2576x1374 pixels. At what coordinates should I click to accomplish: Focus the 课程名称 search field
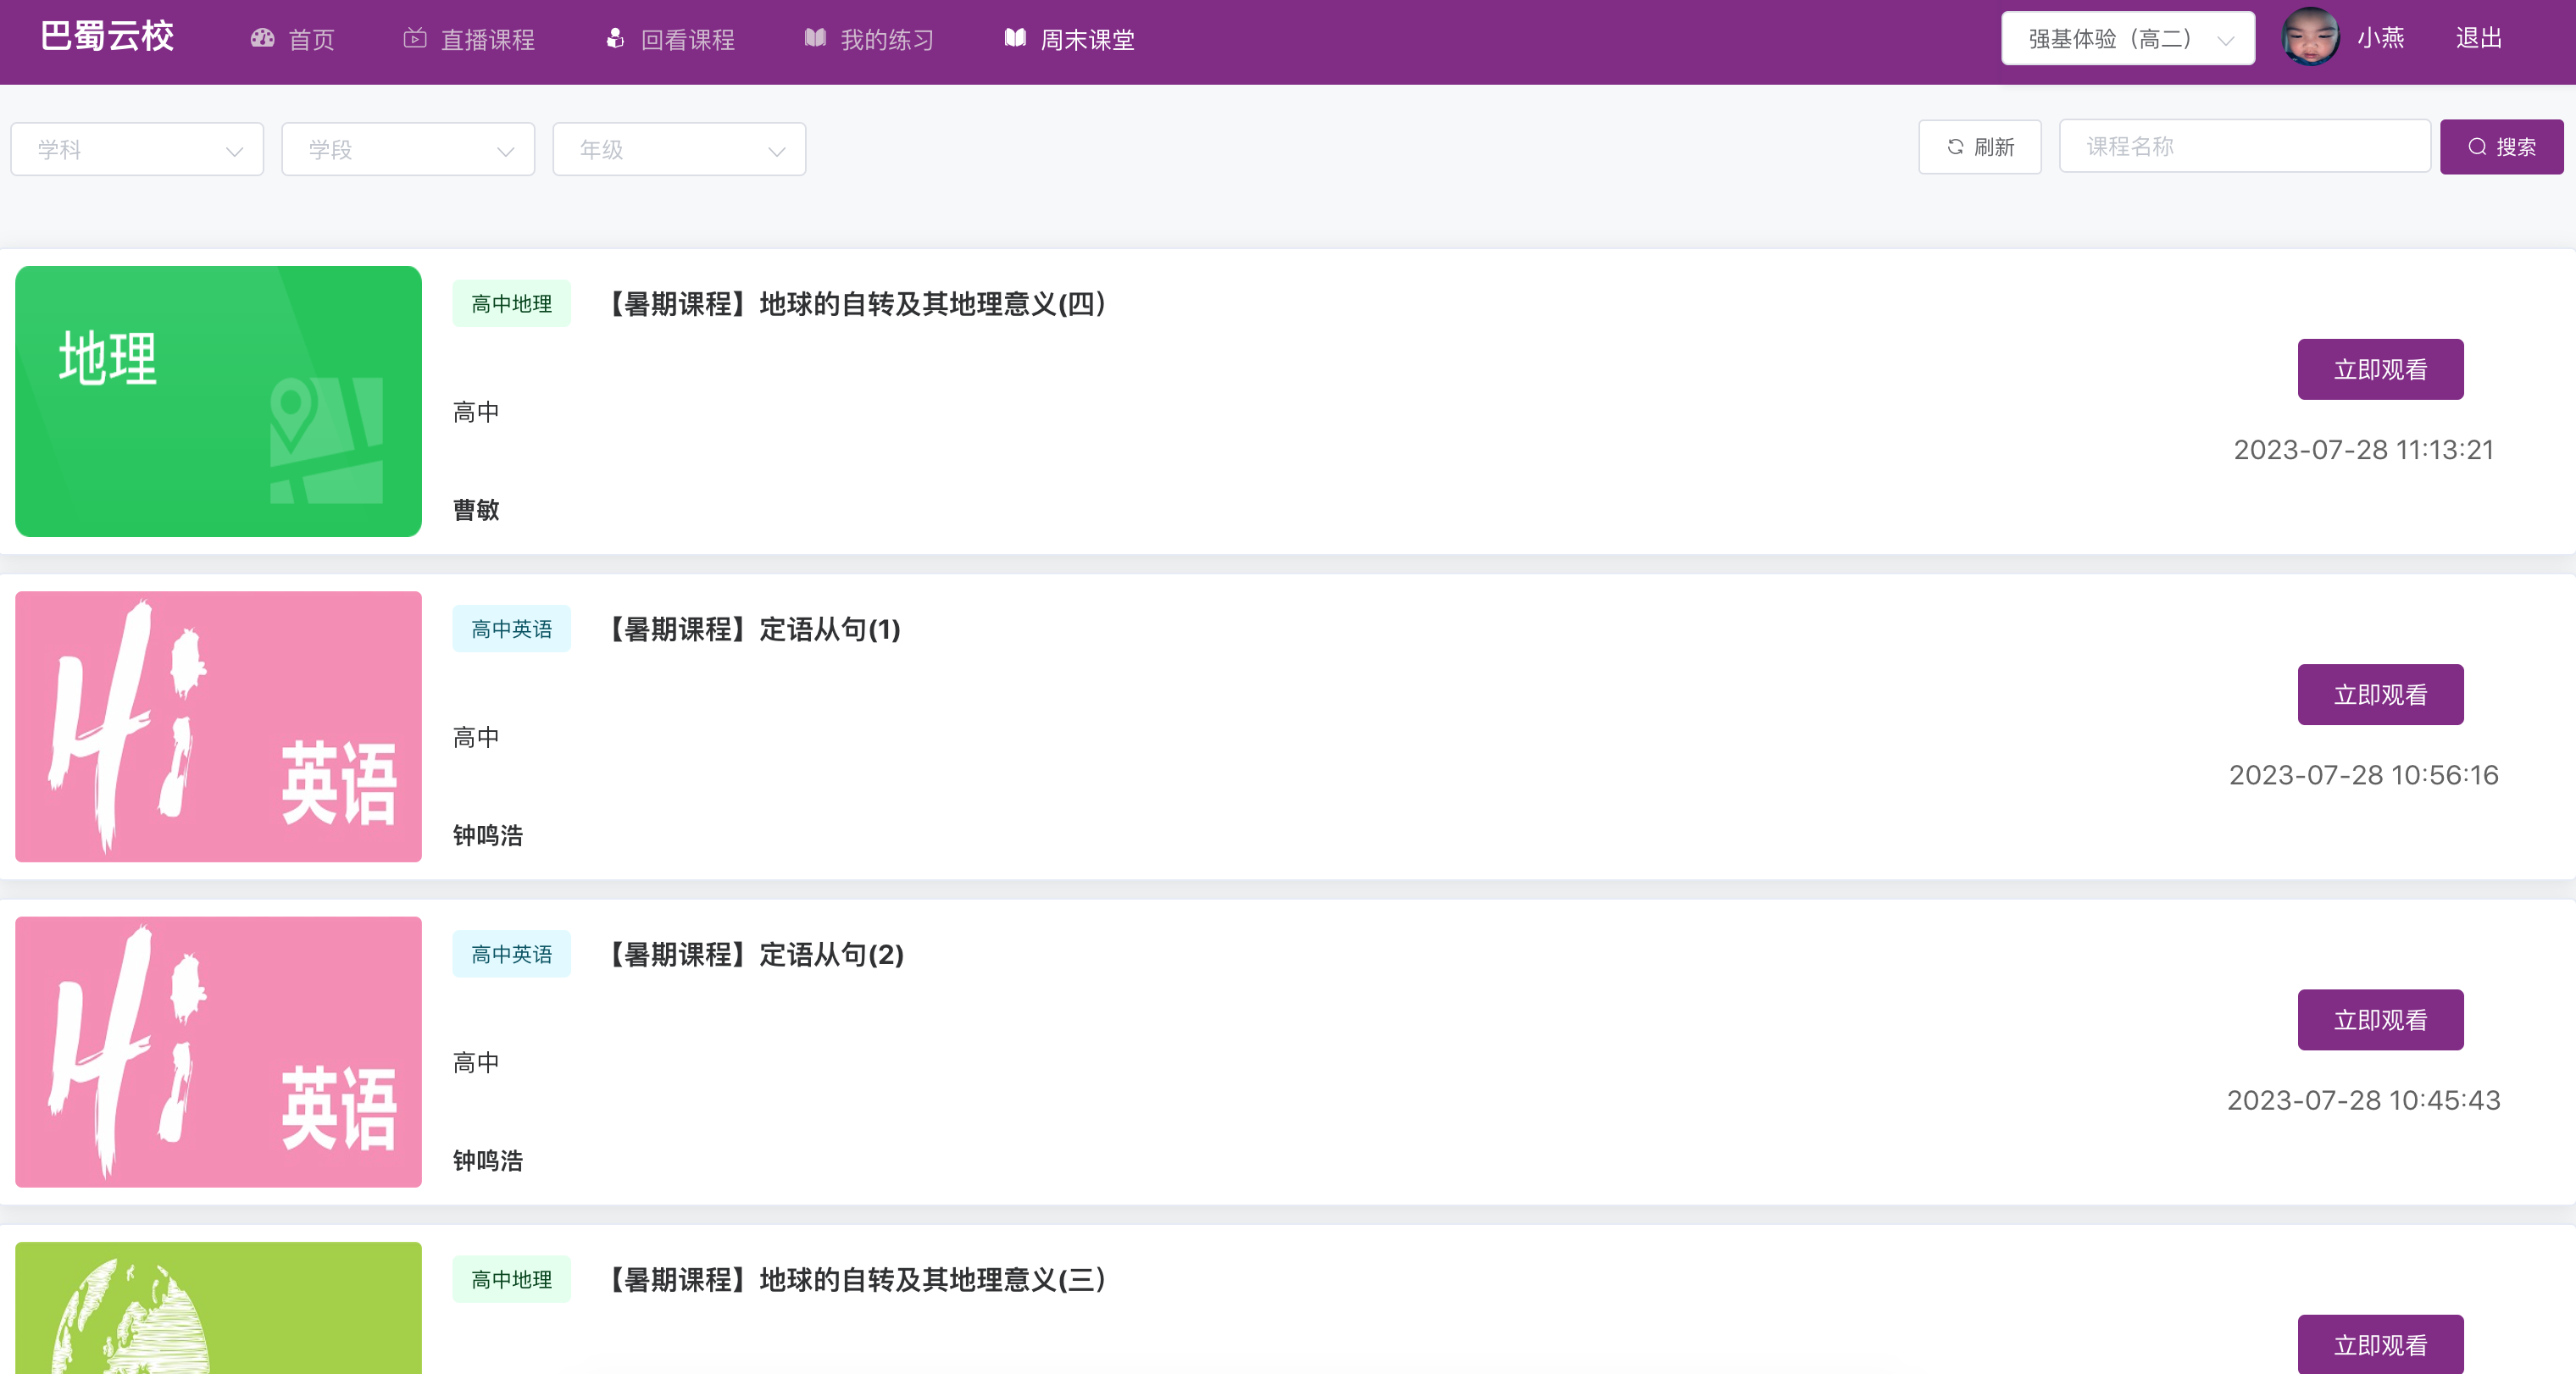(2244, 146)
